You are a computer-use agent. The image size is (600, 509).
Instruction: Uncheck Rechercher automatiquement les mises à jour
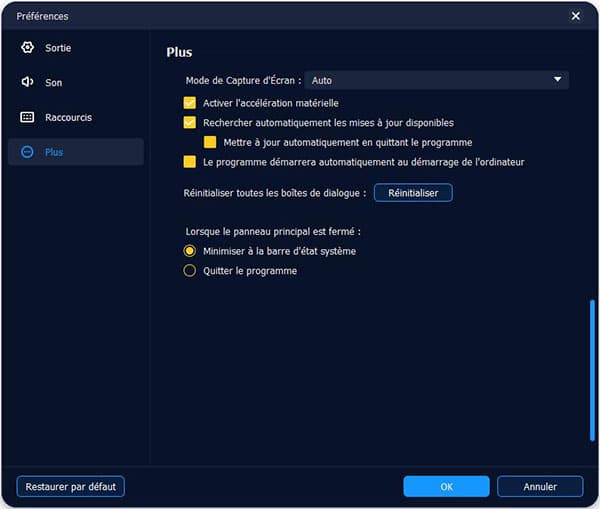pos(190,123)
